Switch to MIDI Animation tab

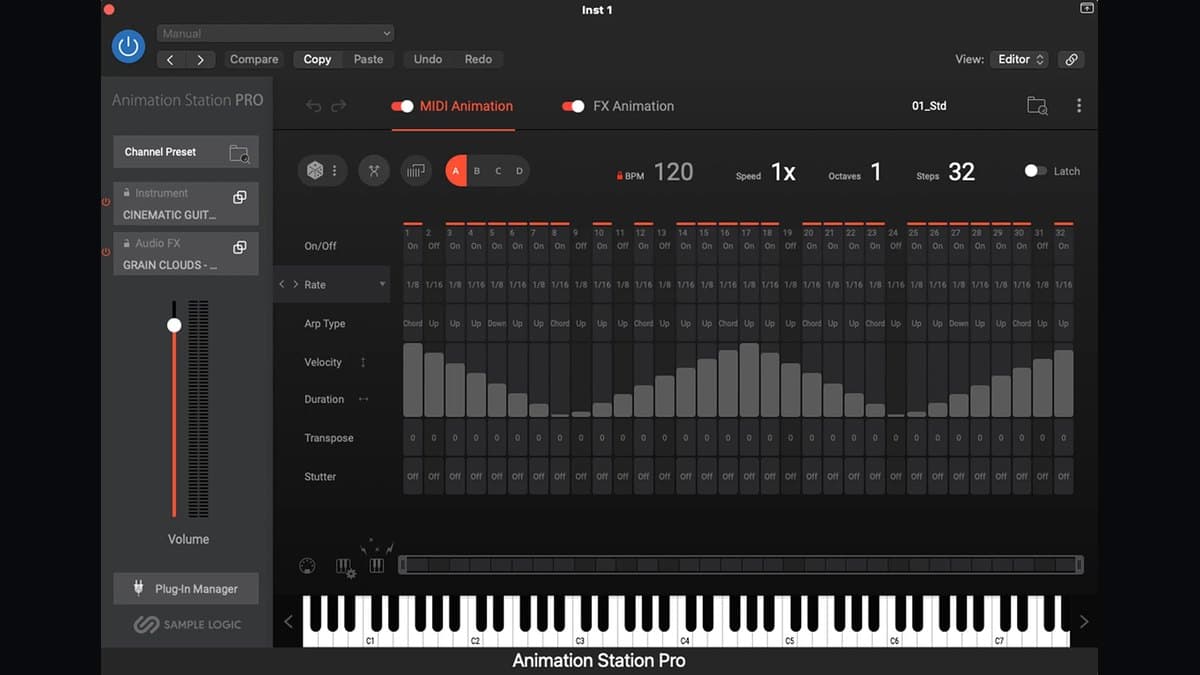pos(466,106)
